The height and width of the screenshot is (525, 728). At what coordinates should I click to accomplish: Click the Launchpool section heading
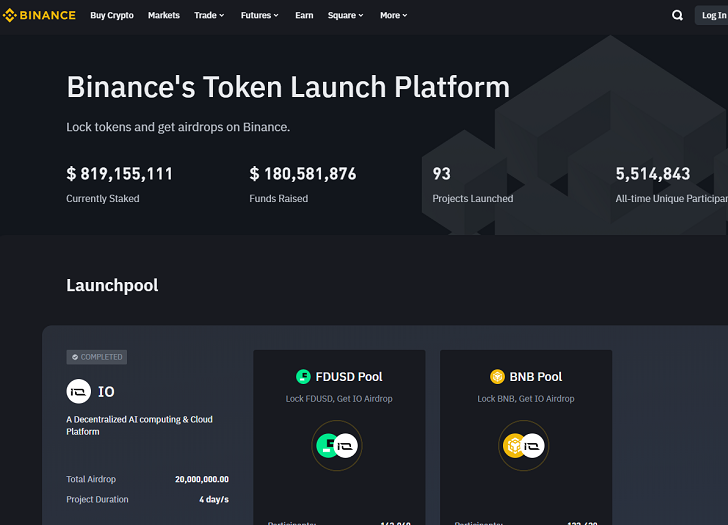[x=112, y=285]
